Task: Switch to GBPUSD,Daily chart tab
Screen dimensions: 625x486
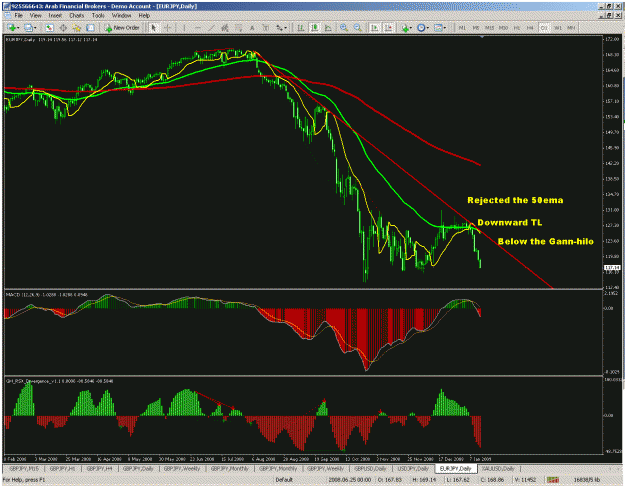Action: [370, 468]
